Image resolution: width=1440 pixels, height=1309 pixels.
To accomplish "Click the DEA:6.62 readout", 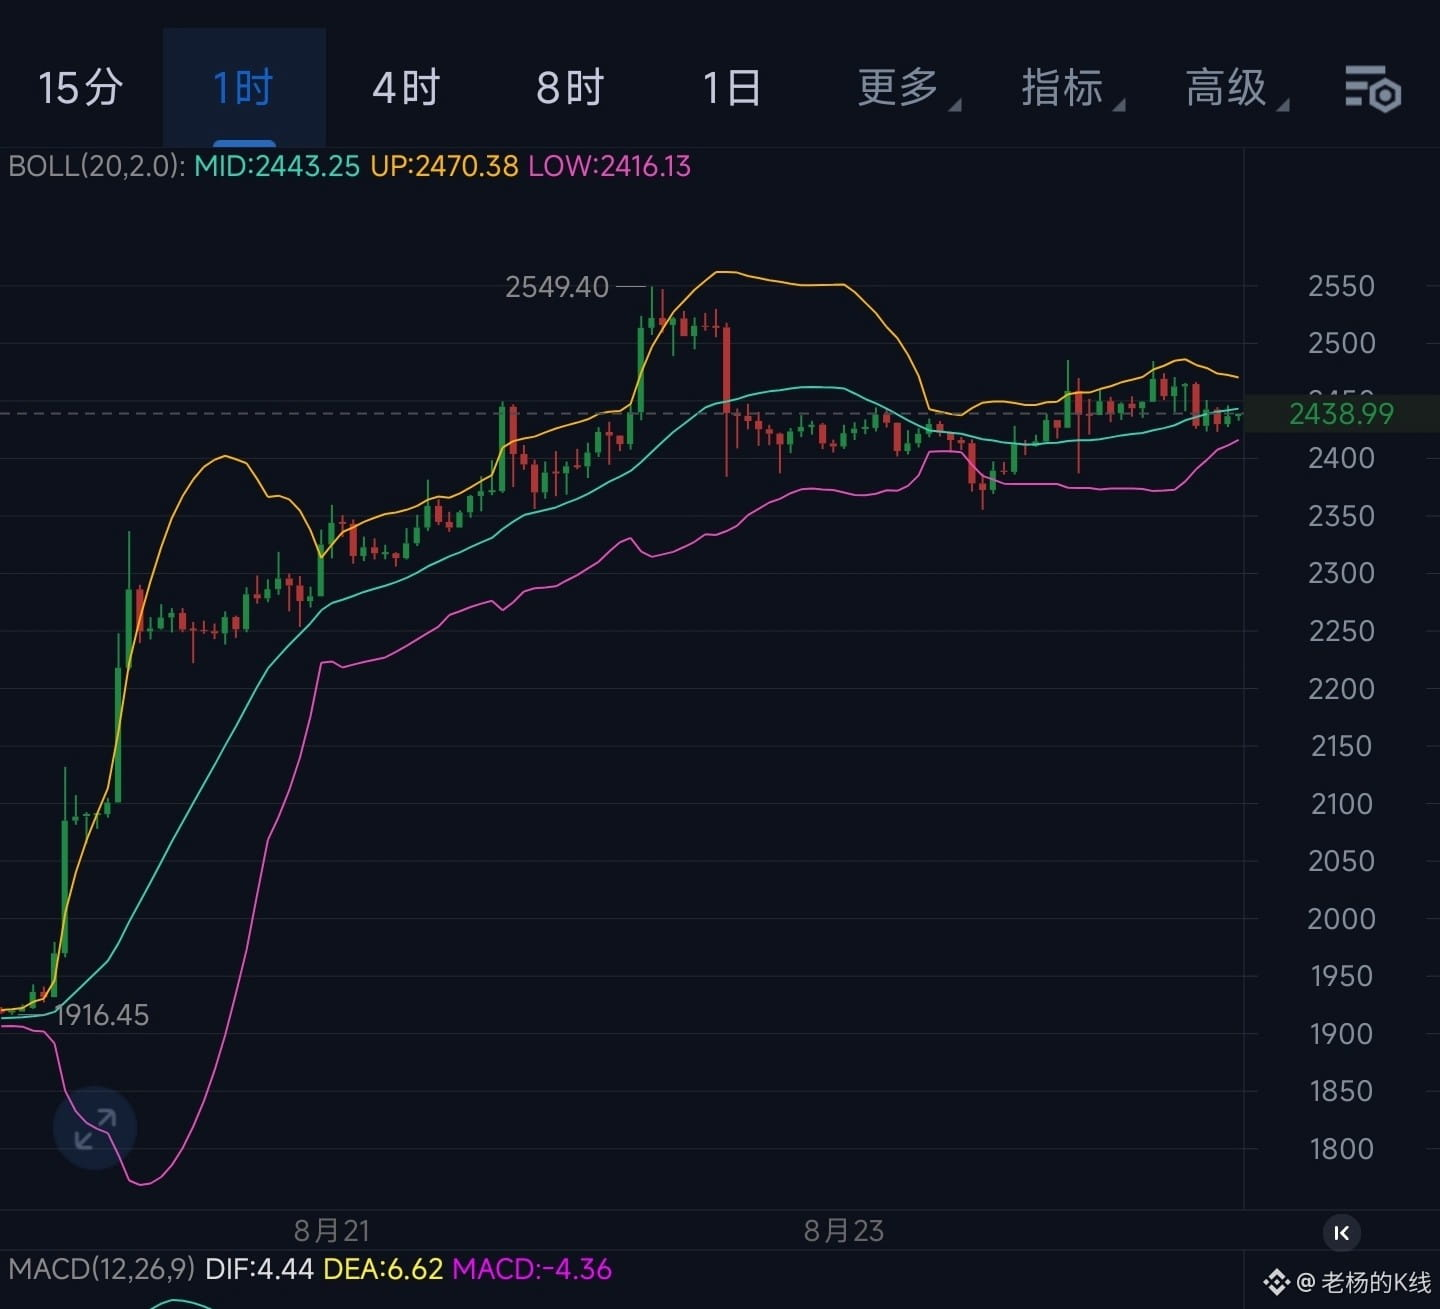I will click(383, 1269).
